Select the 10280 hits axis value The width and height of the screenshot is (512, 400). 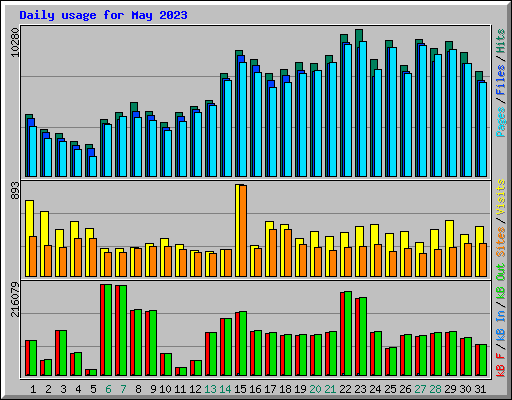click(x=15, y=42)
